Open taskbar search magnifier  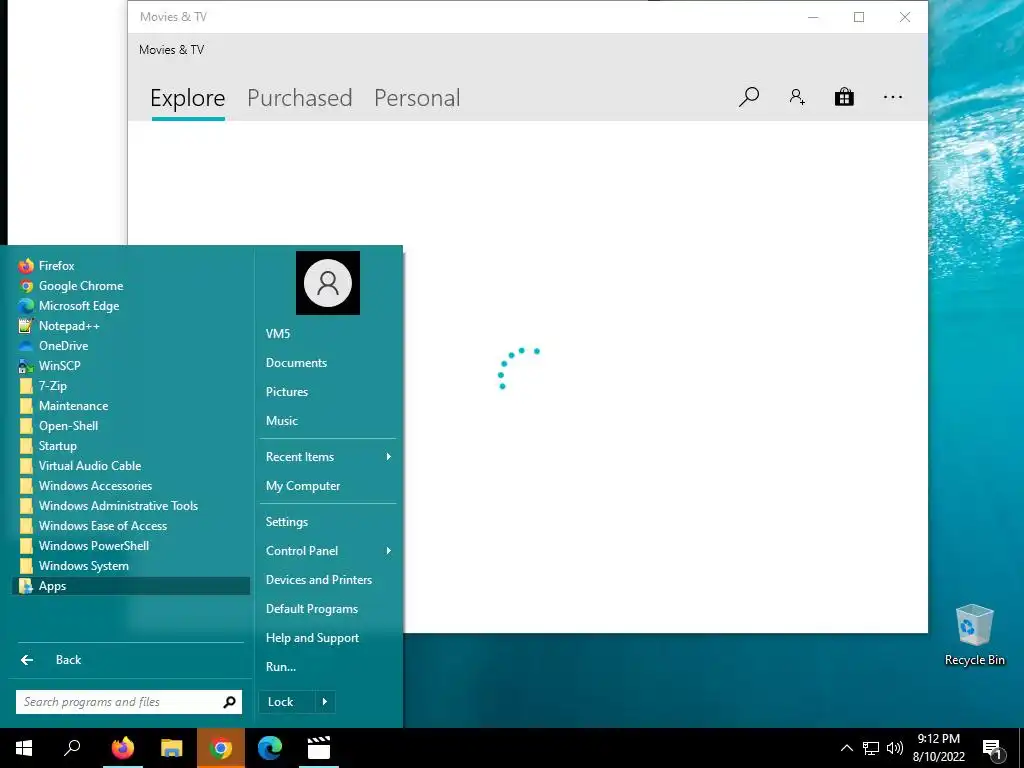tap(72, 748)
